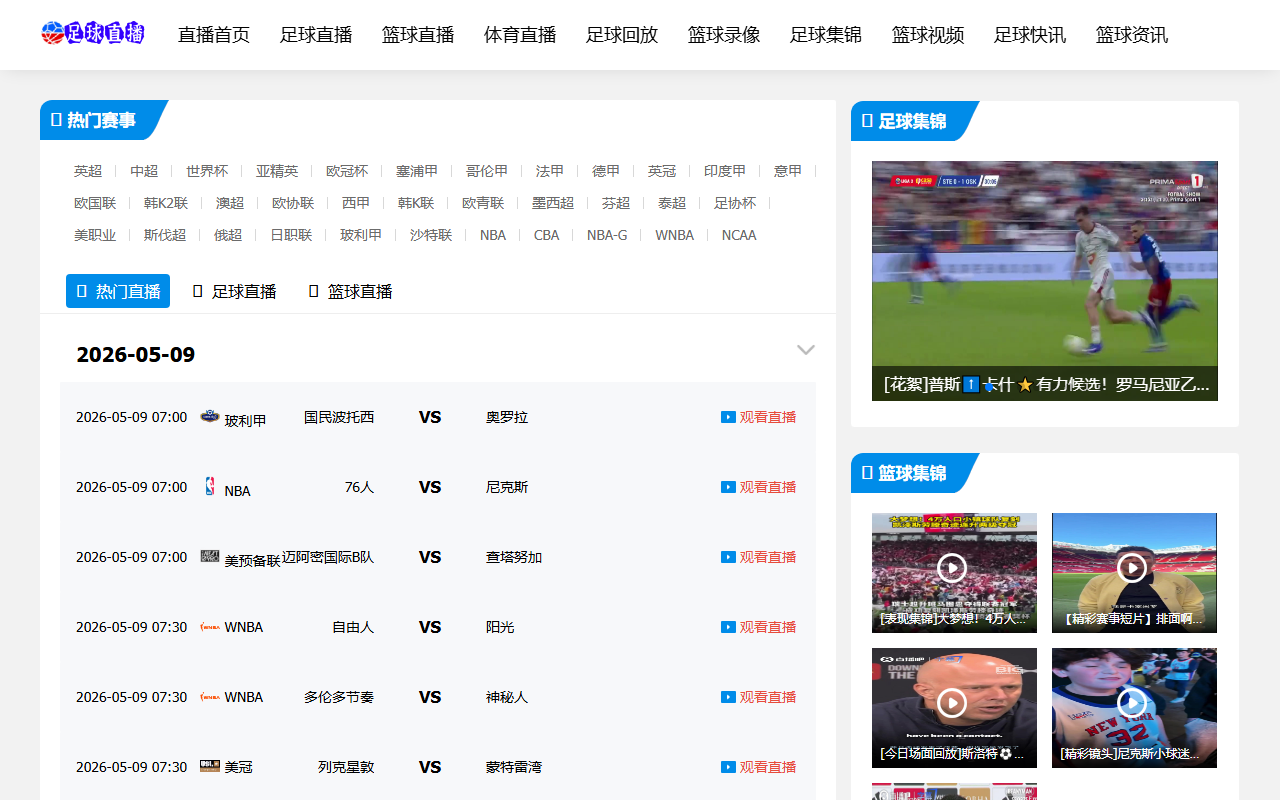This screenshot has height=800, width=1280.
Task: Open 篮球视频 nav item
Action: tap(928, 35)
